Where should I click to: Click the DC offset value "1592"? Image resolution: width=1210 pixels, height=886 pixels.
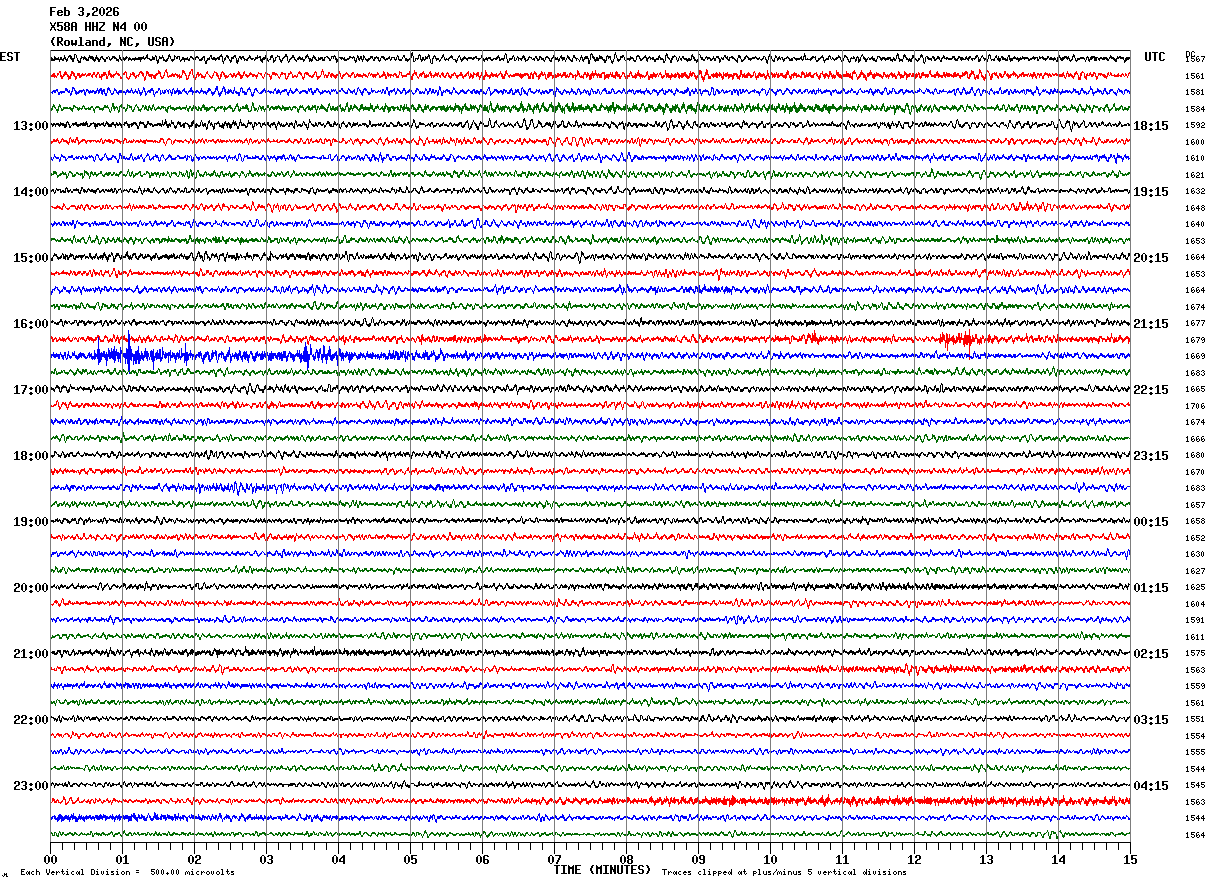click(1195, 126)
